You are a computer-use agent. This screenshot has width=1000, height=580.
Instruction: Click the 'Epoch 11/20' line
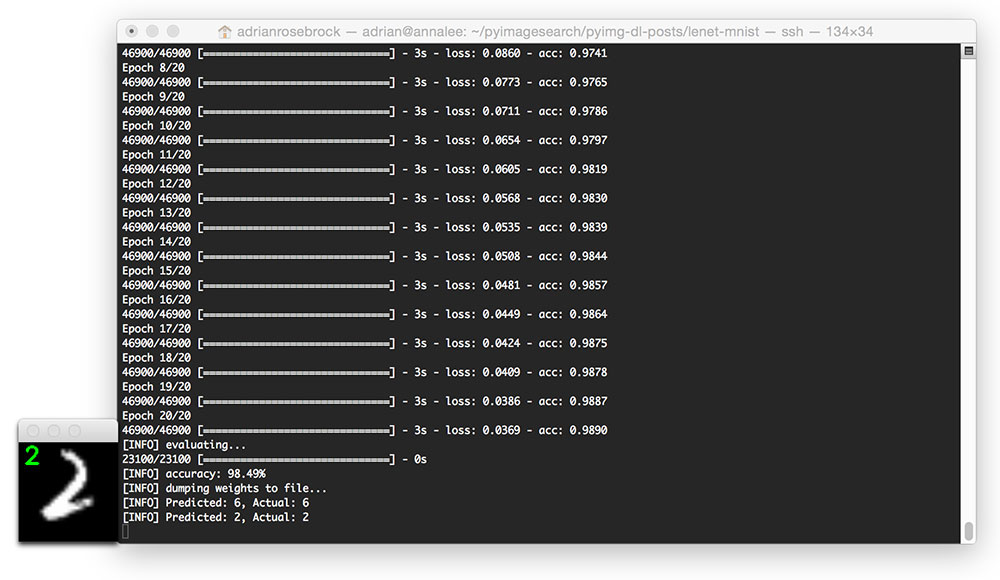[156, 154]
